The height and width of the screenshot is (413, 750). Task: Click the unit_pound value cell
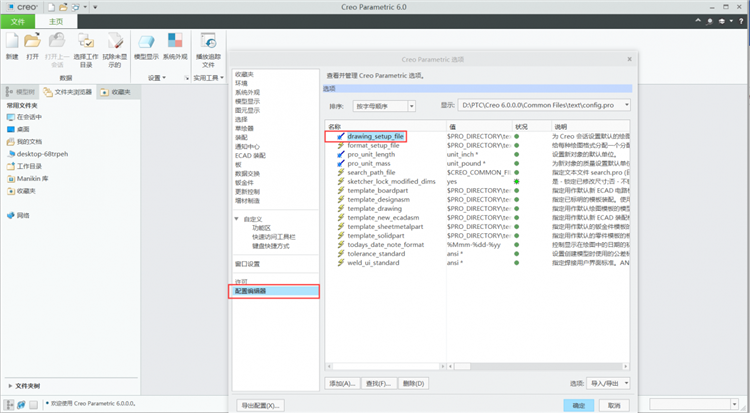(x=466, y=164)
